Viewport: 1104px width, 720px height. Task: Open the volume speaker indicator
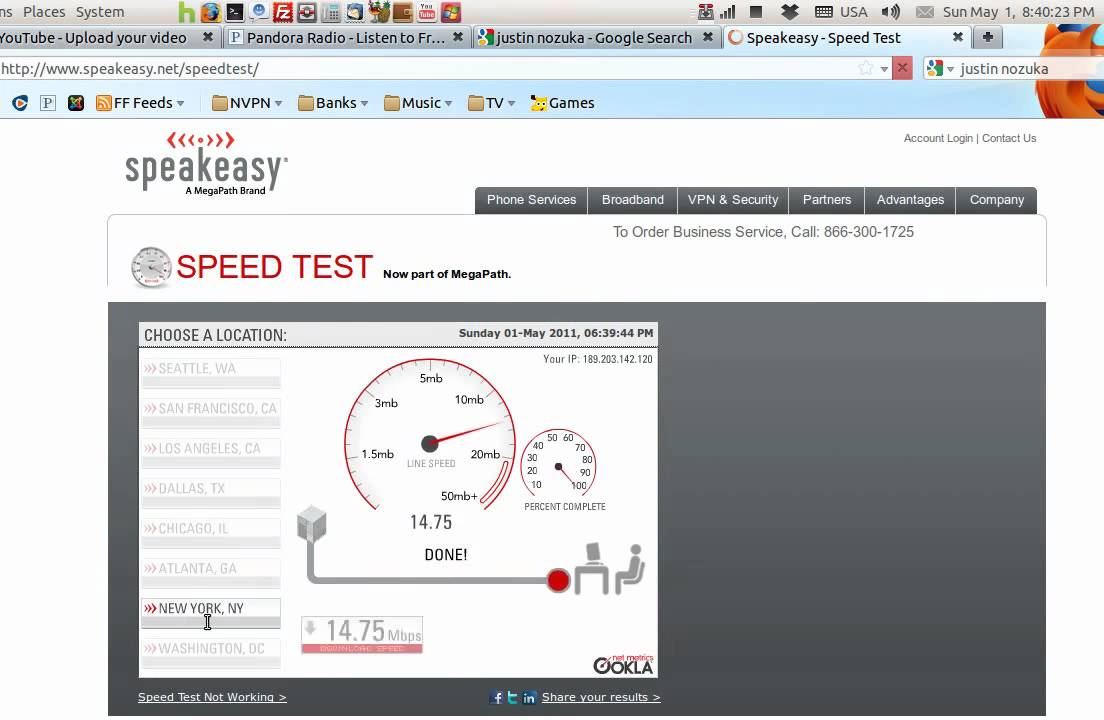click(891, 12)
